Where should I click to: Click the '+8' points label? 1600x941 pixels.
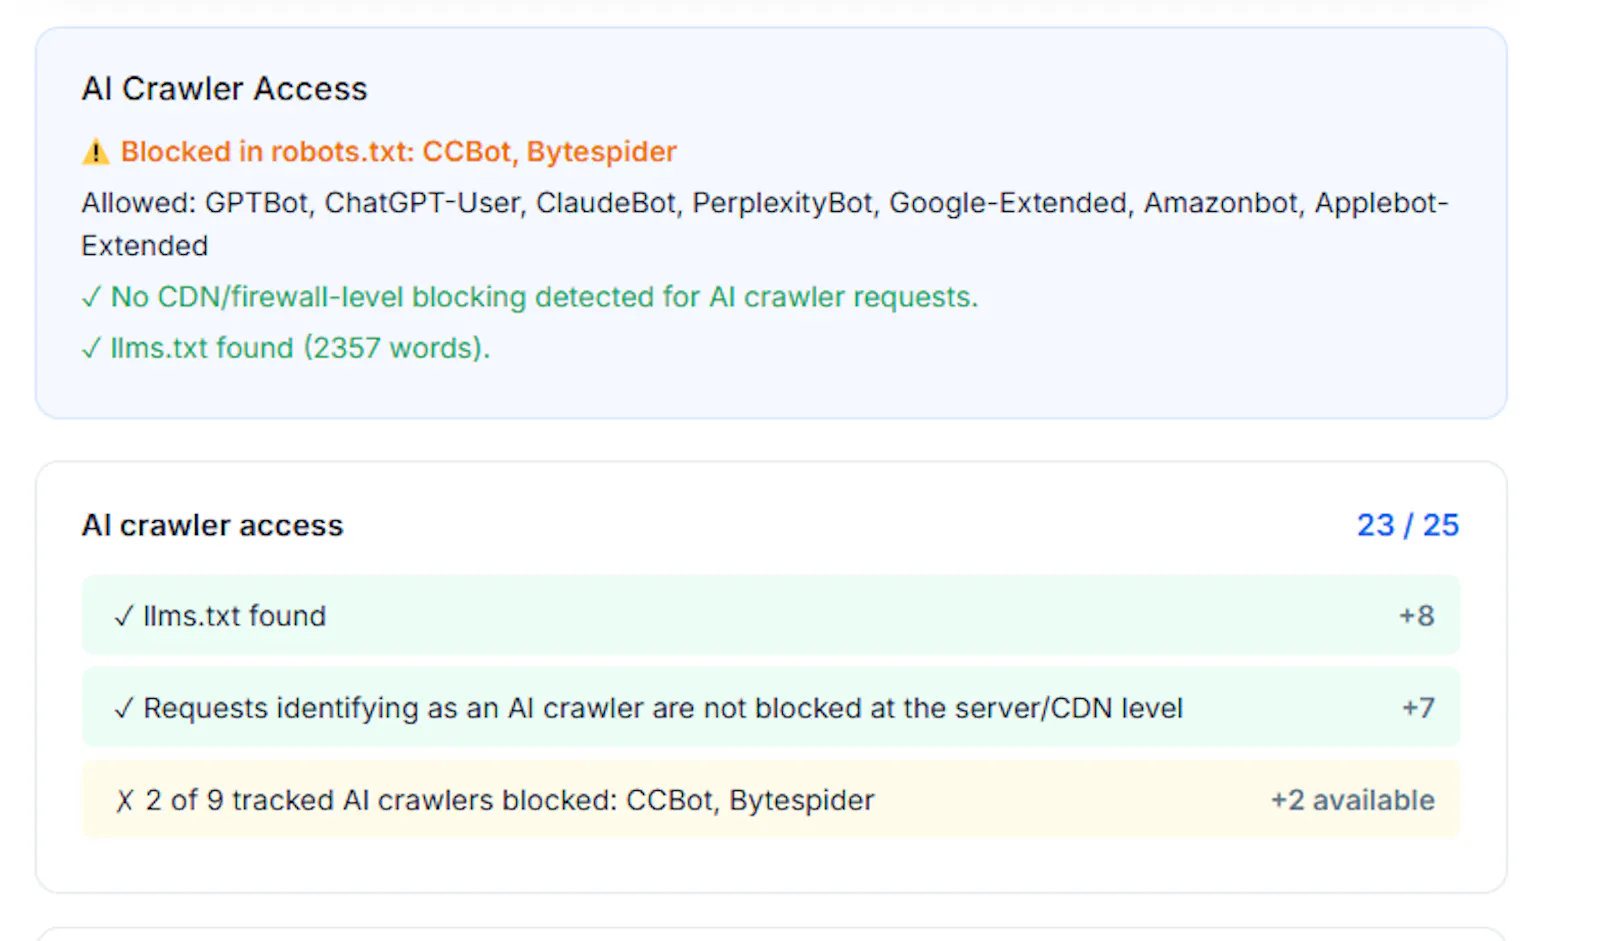[x=1416, y=616]
